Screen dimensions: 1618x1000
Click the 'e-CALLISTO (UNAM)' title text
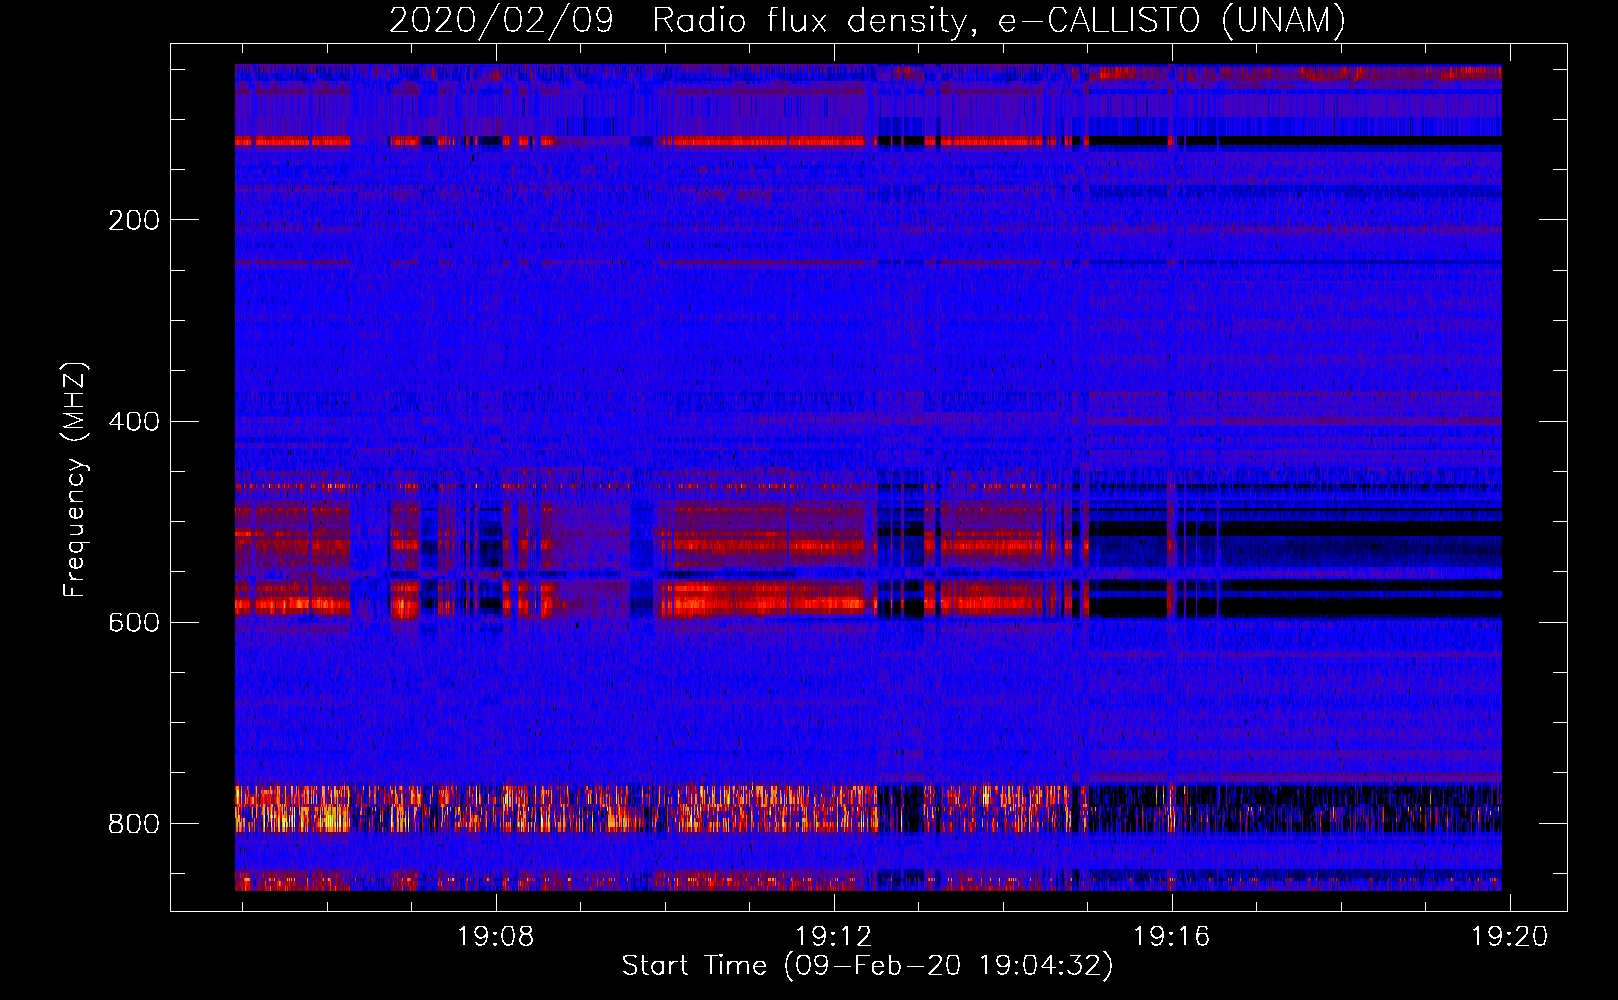coord(1172,20)
